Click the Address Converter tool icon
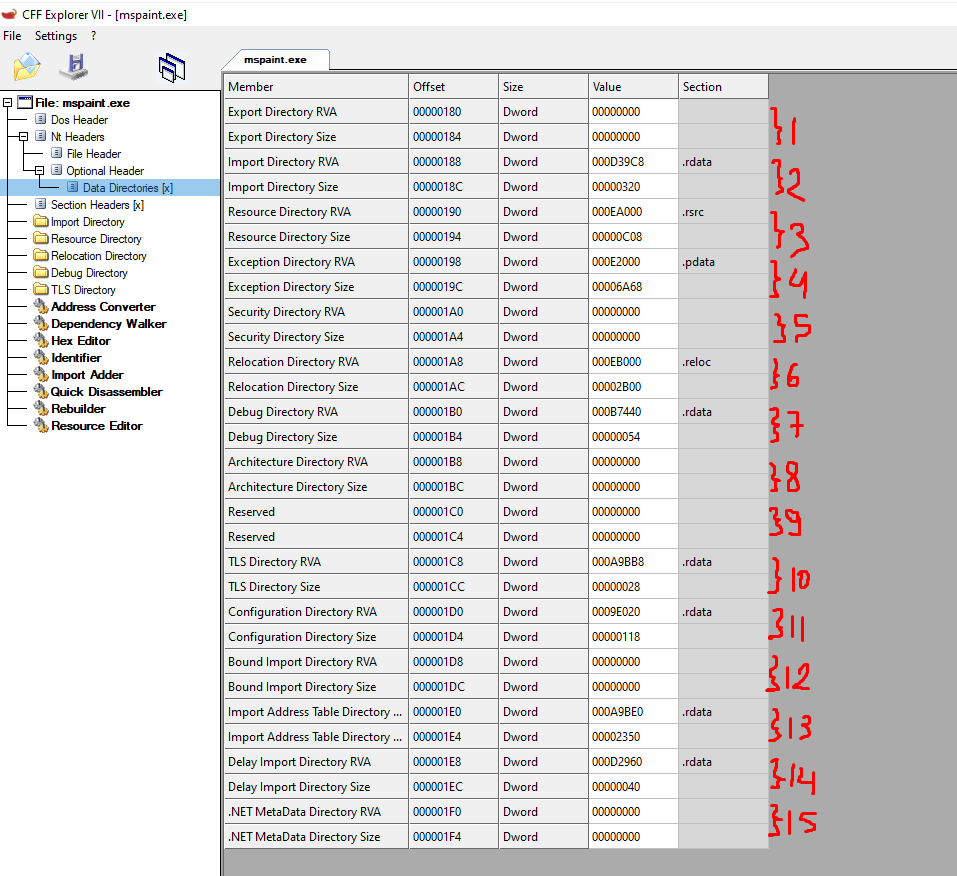This screenshot has width=957, height=876. [41, 306]
